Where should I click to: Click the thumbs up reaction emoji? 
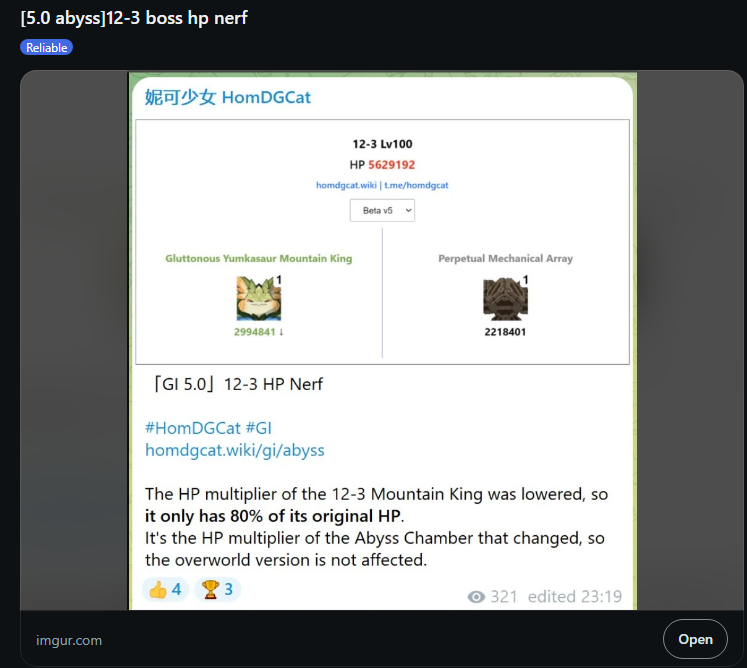pos(158,590)
